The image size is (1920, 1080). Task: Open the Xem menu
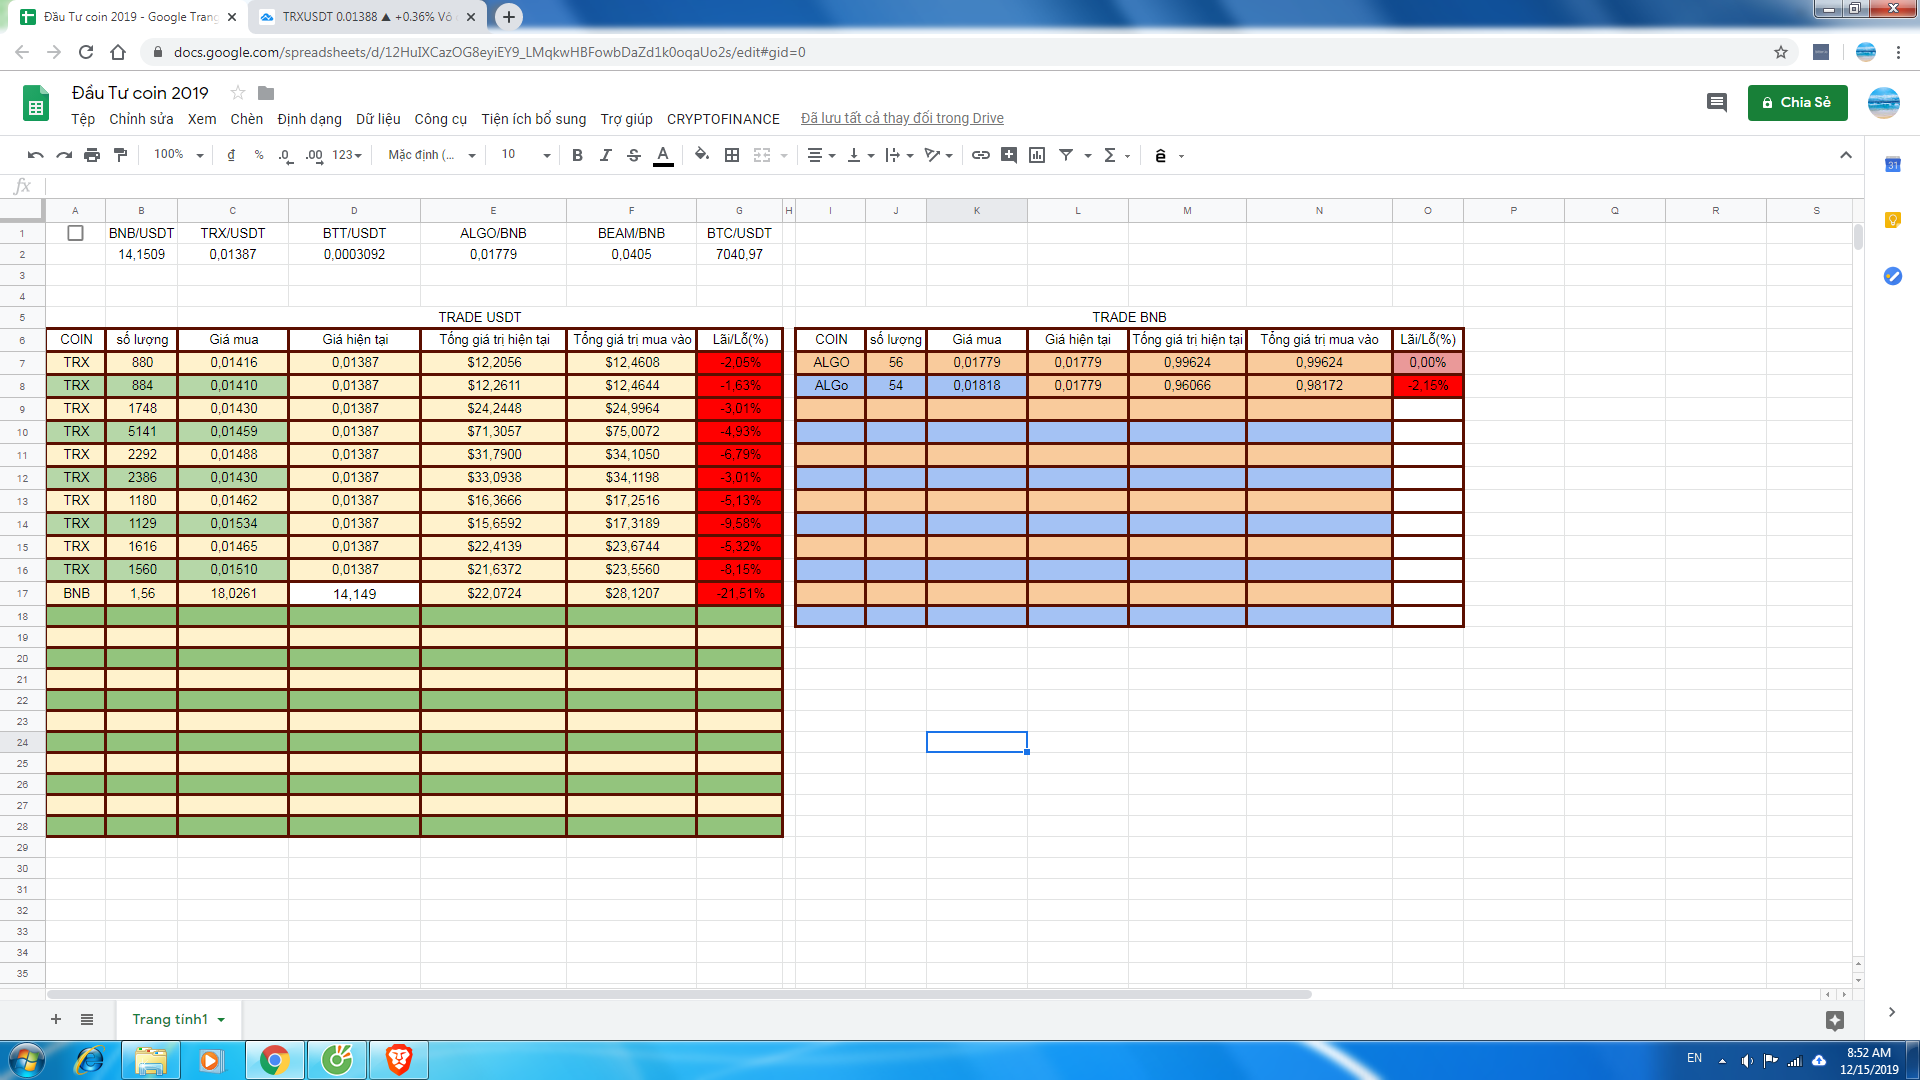click(x=202, y=119)
